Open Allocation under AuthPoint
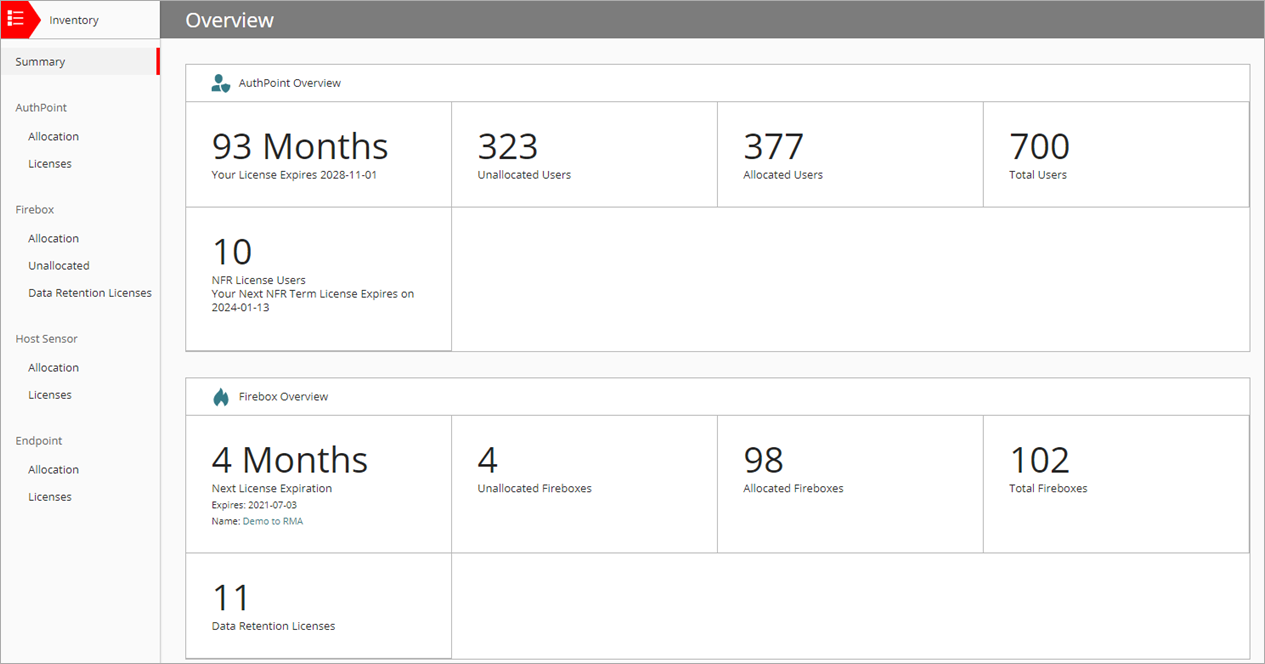The width and height of the screenshot is (1265, 664). pyautogui.click(x=53, y=137)
